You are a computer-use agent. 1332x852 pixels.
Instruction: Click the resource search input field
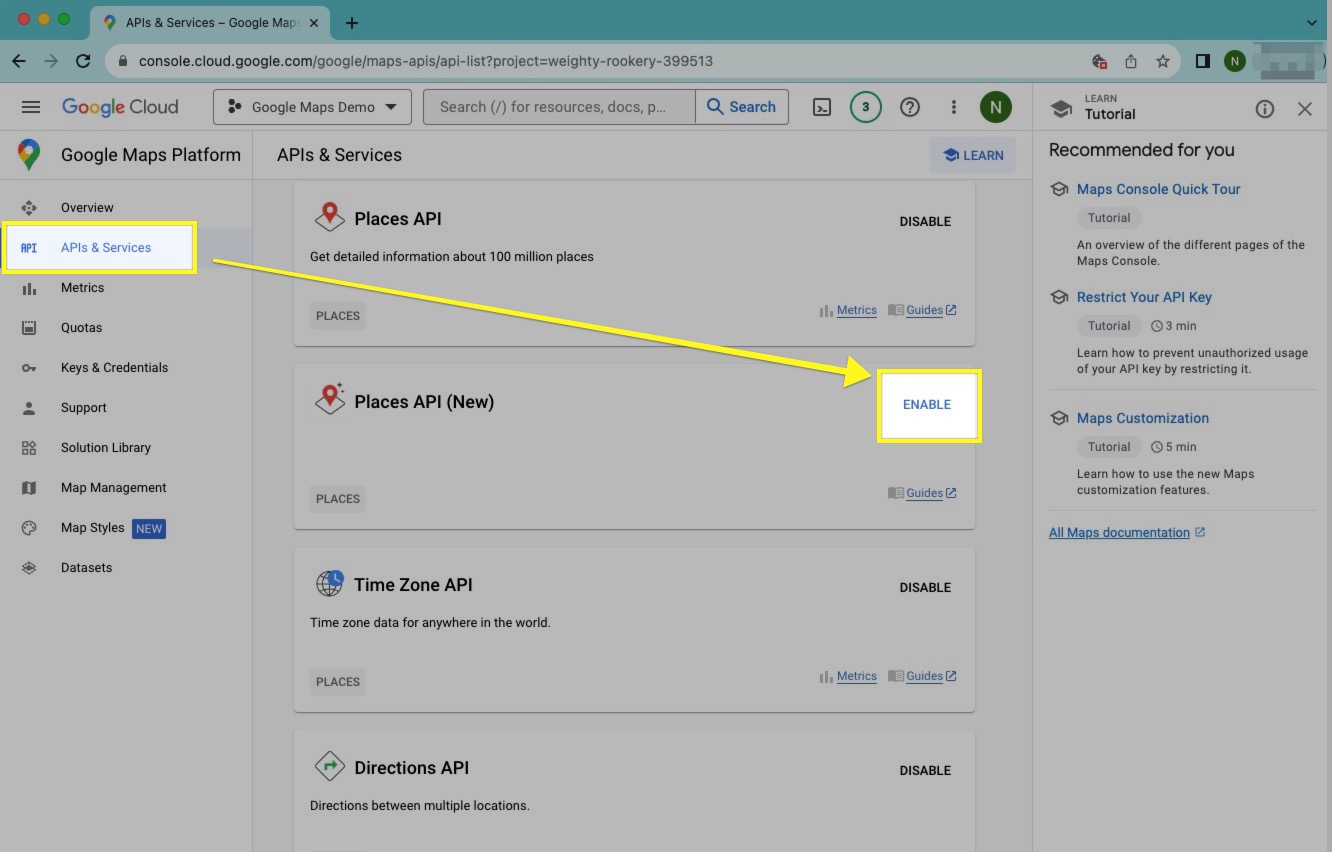pos(559,107)
